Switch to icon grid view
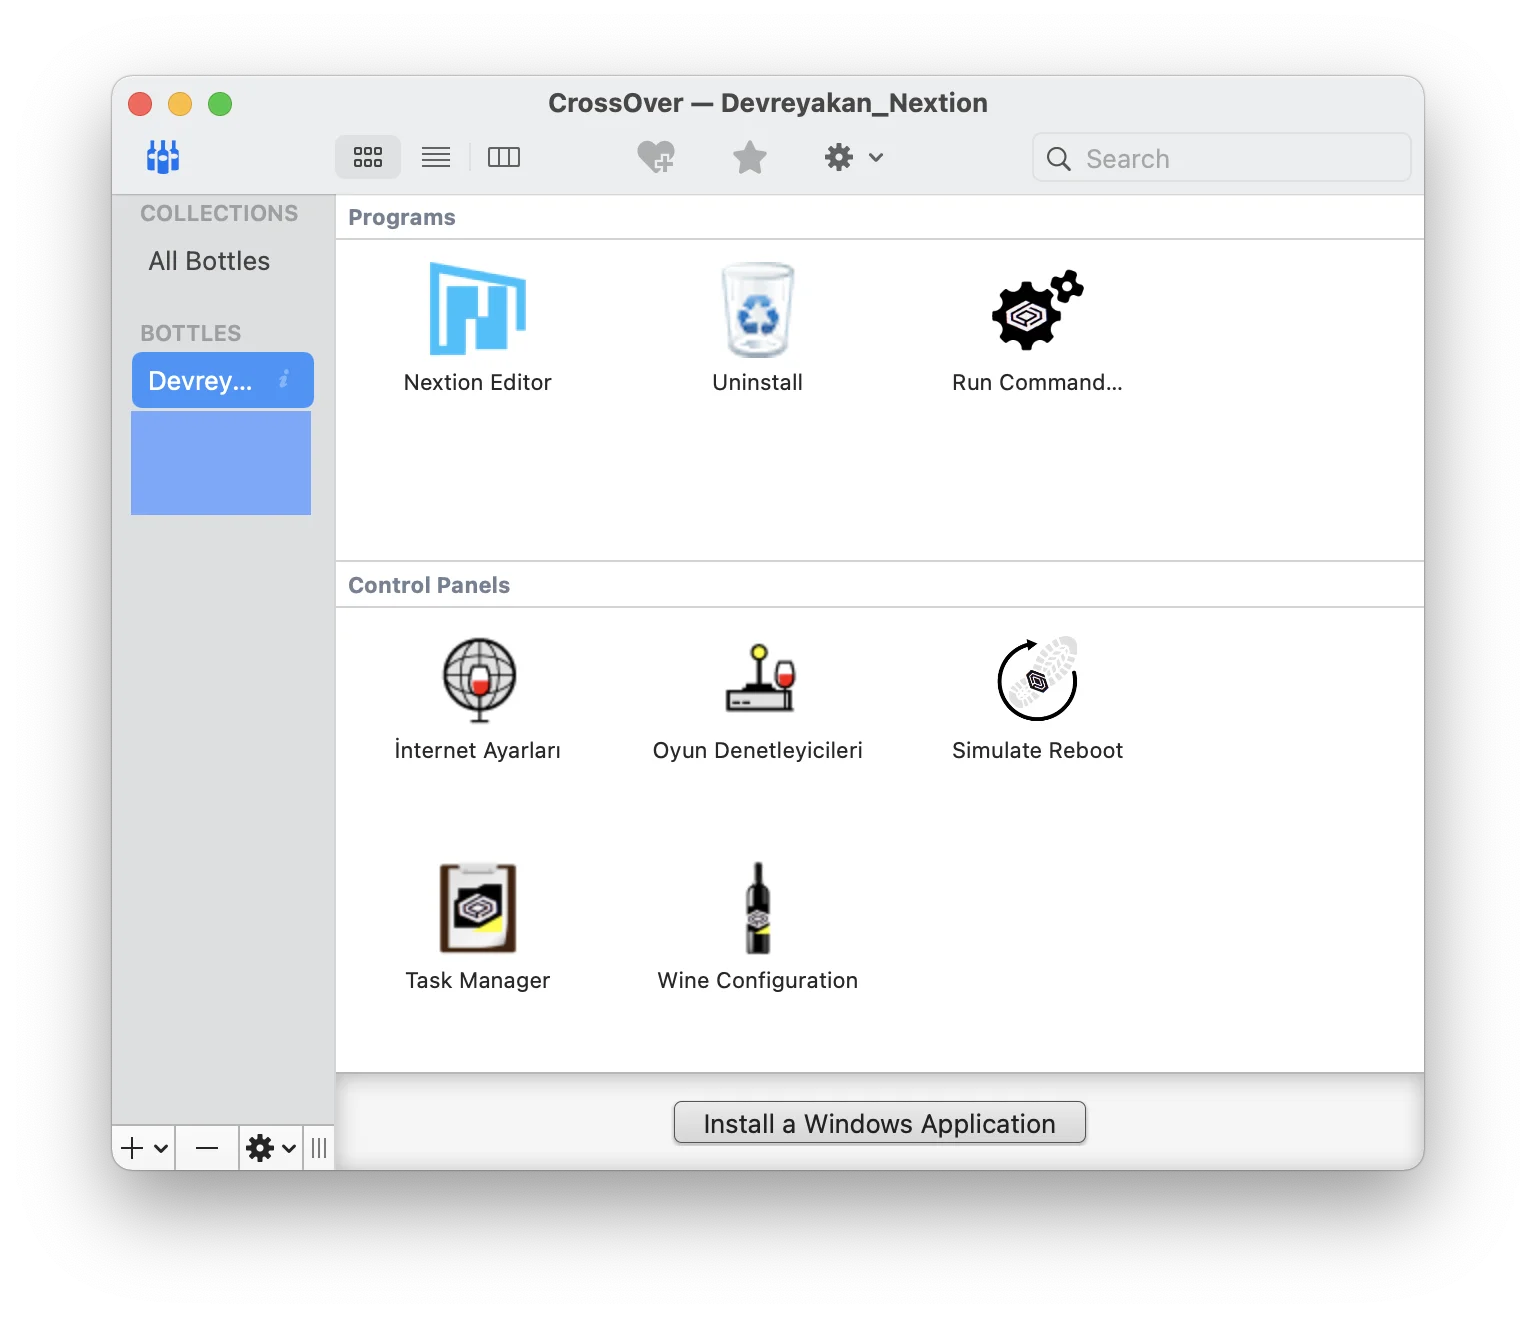Screen dimensions: 1536x1318 (368, 157)
